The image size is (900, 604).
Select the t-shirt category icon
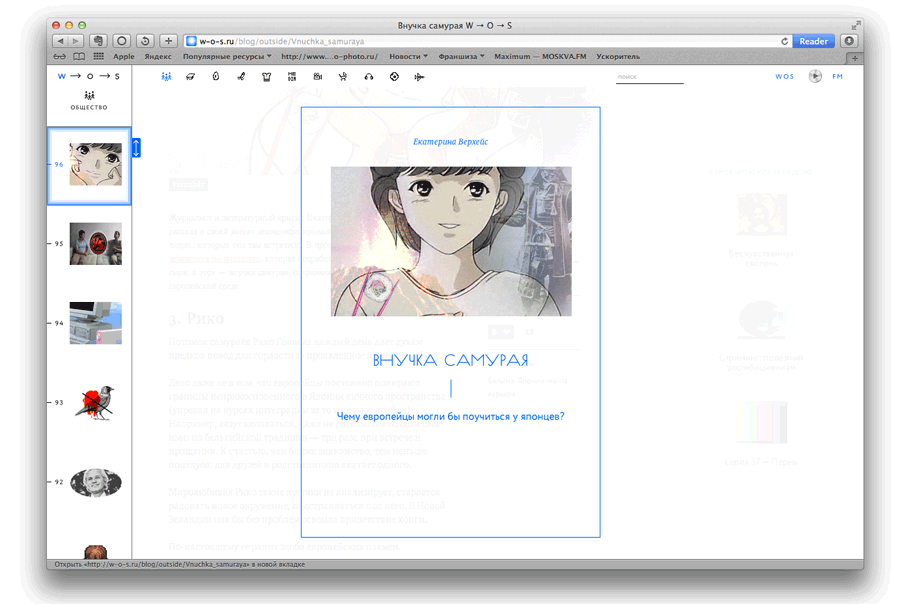(266, 77)
